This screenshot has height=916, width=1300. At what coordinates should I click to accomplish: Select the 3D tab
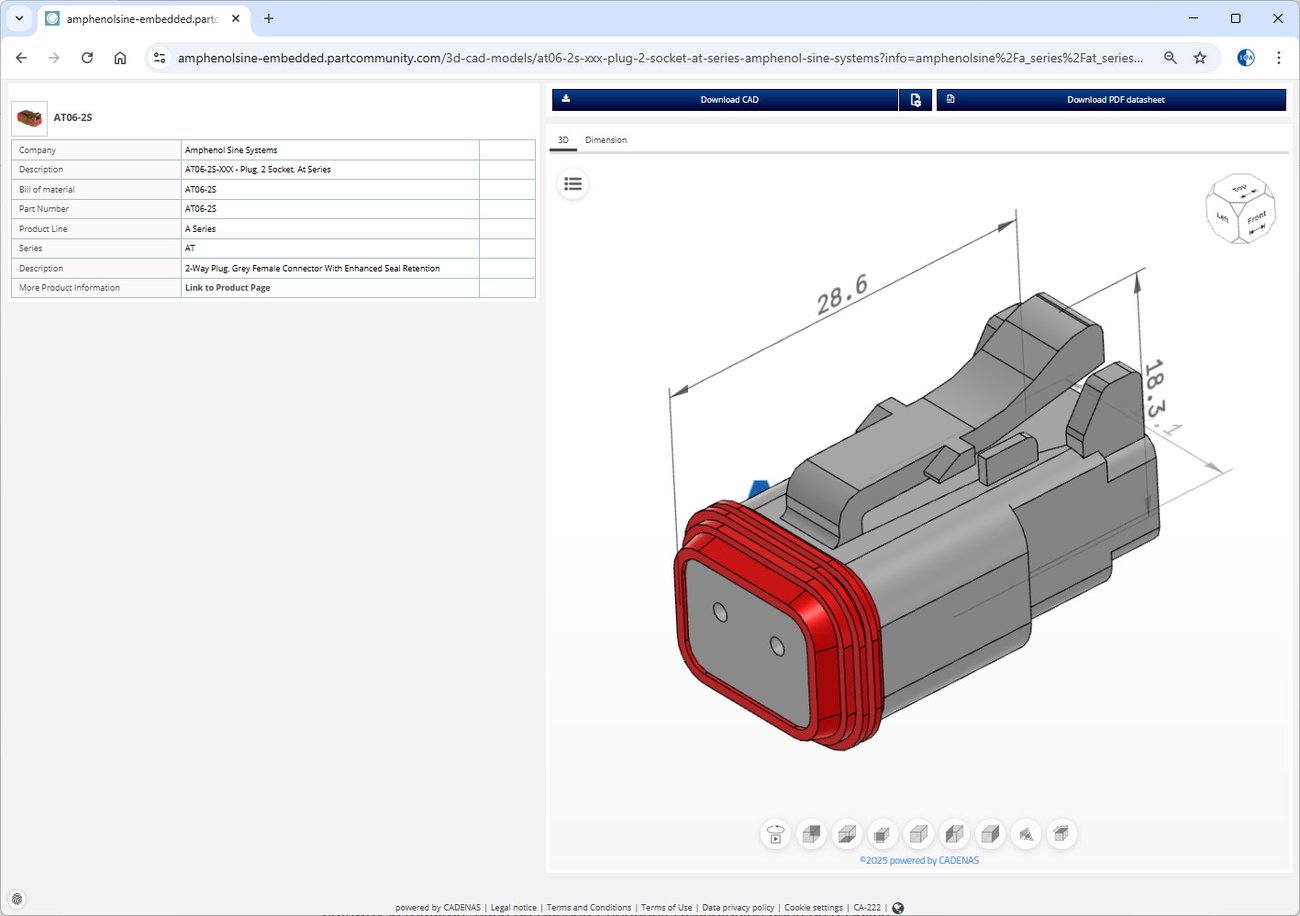(563, 140)
